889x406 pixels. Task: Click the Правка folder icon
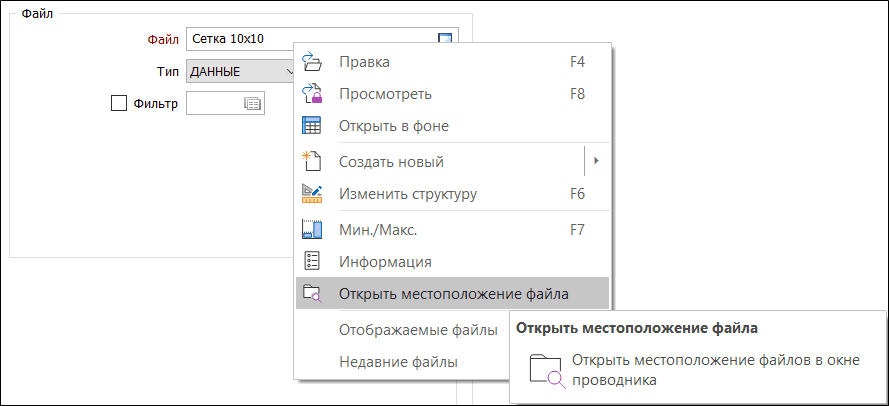pyautogui.click(x=312, y=61)
